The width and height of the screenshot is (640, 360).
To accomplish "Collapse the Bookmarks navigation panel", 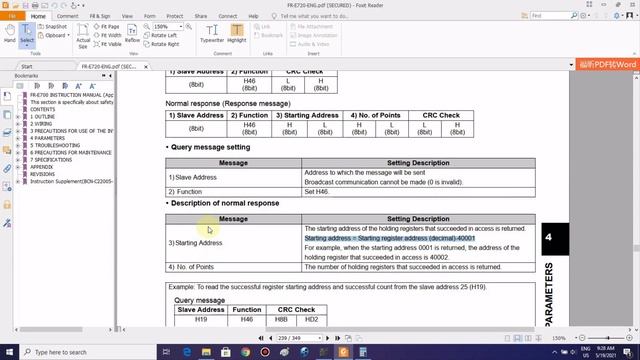I will point(110,76).
